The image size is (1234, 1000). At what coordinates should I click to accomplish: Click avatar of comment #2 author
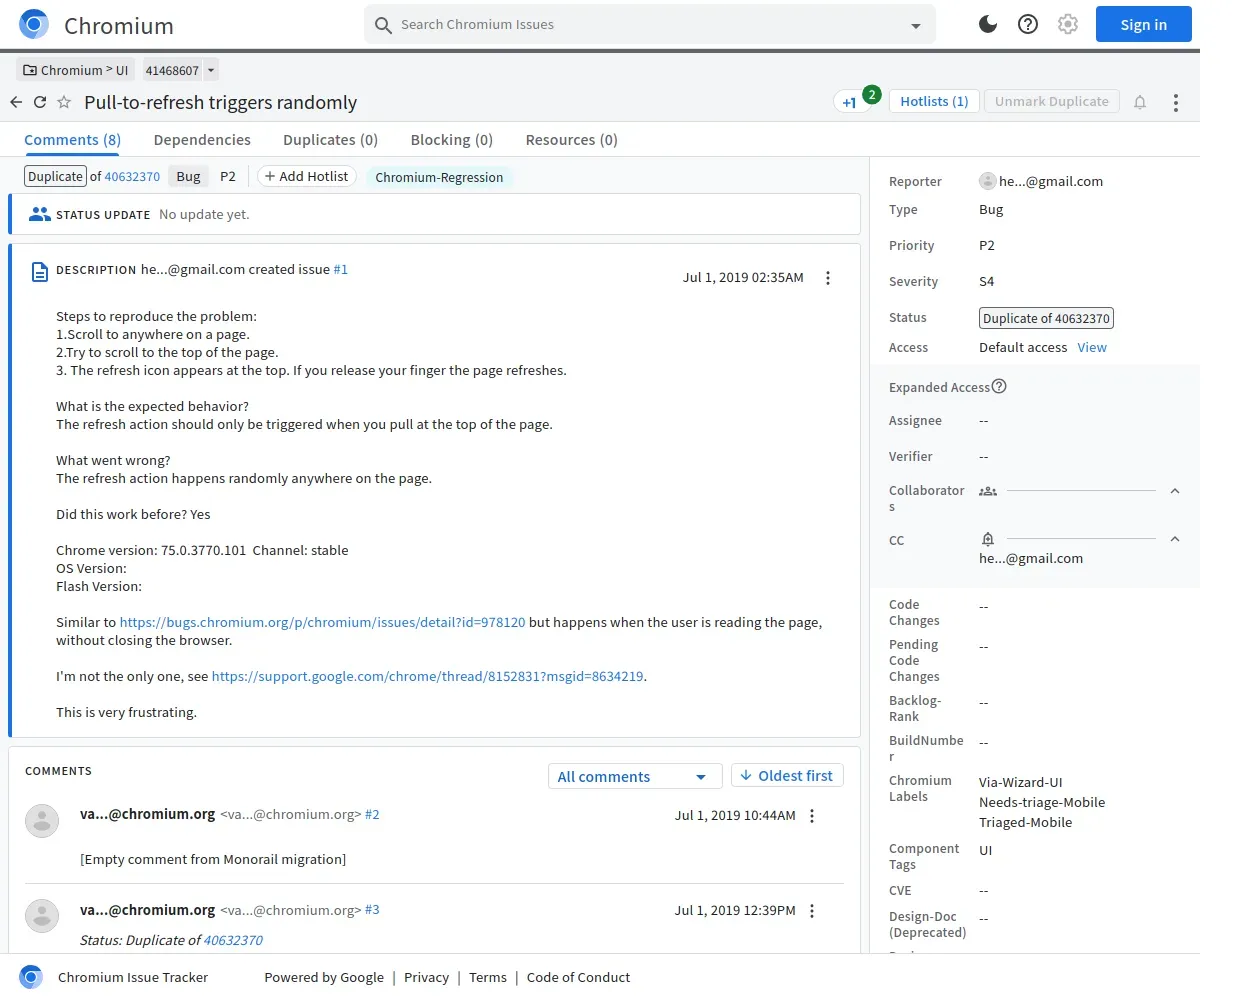42,821
